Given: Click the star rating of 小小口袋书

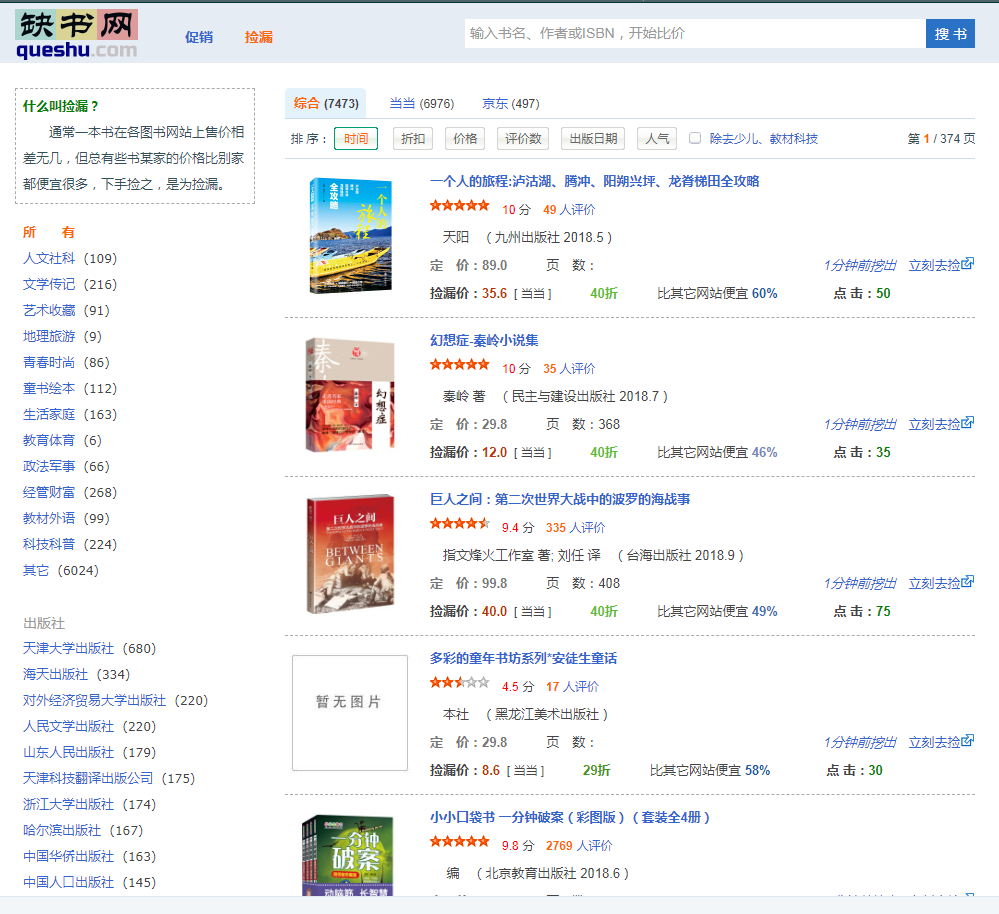Looking at the screenshot, I should click(x=459, y=842).
